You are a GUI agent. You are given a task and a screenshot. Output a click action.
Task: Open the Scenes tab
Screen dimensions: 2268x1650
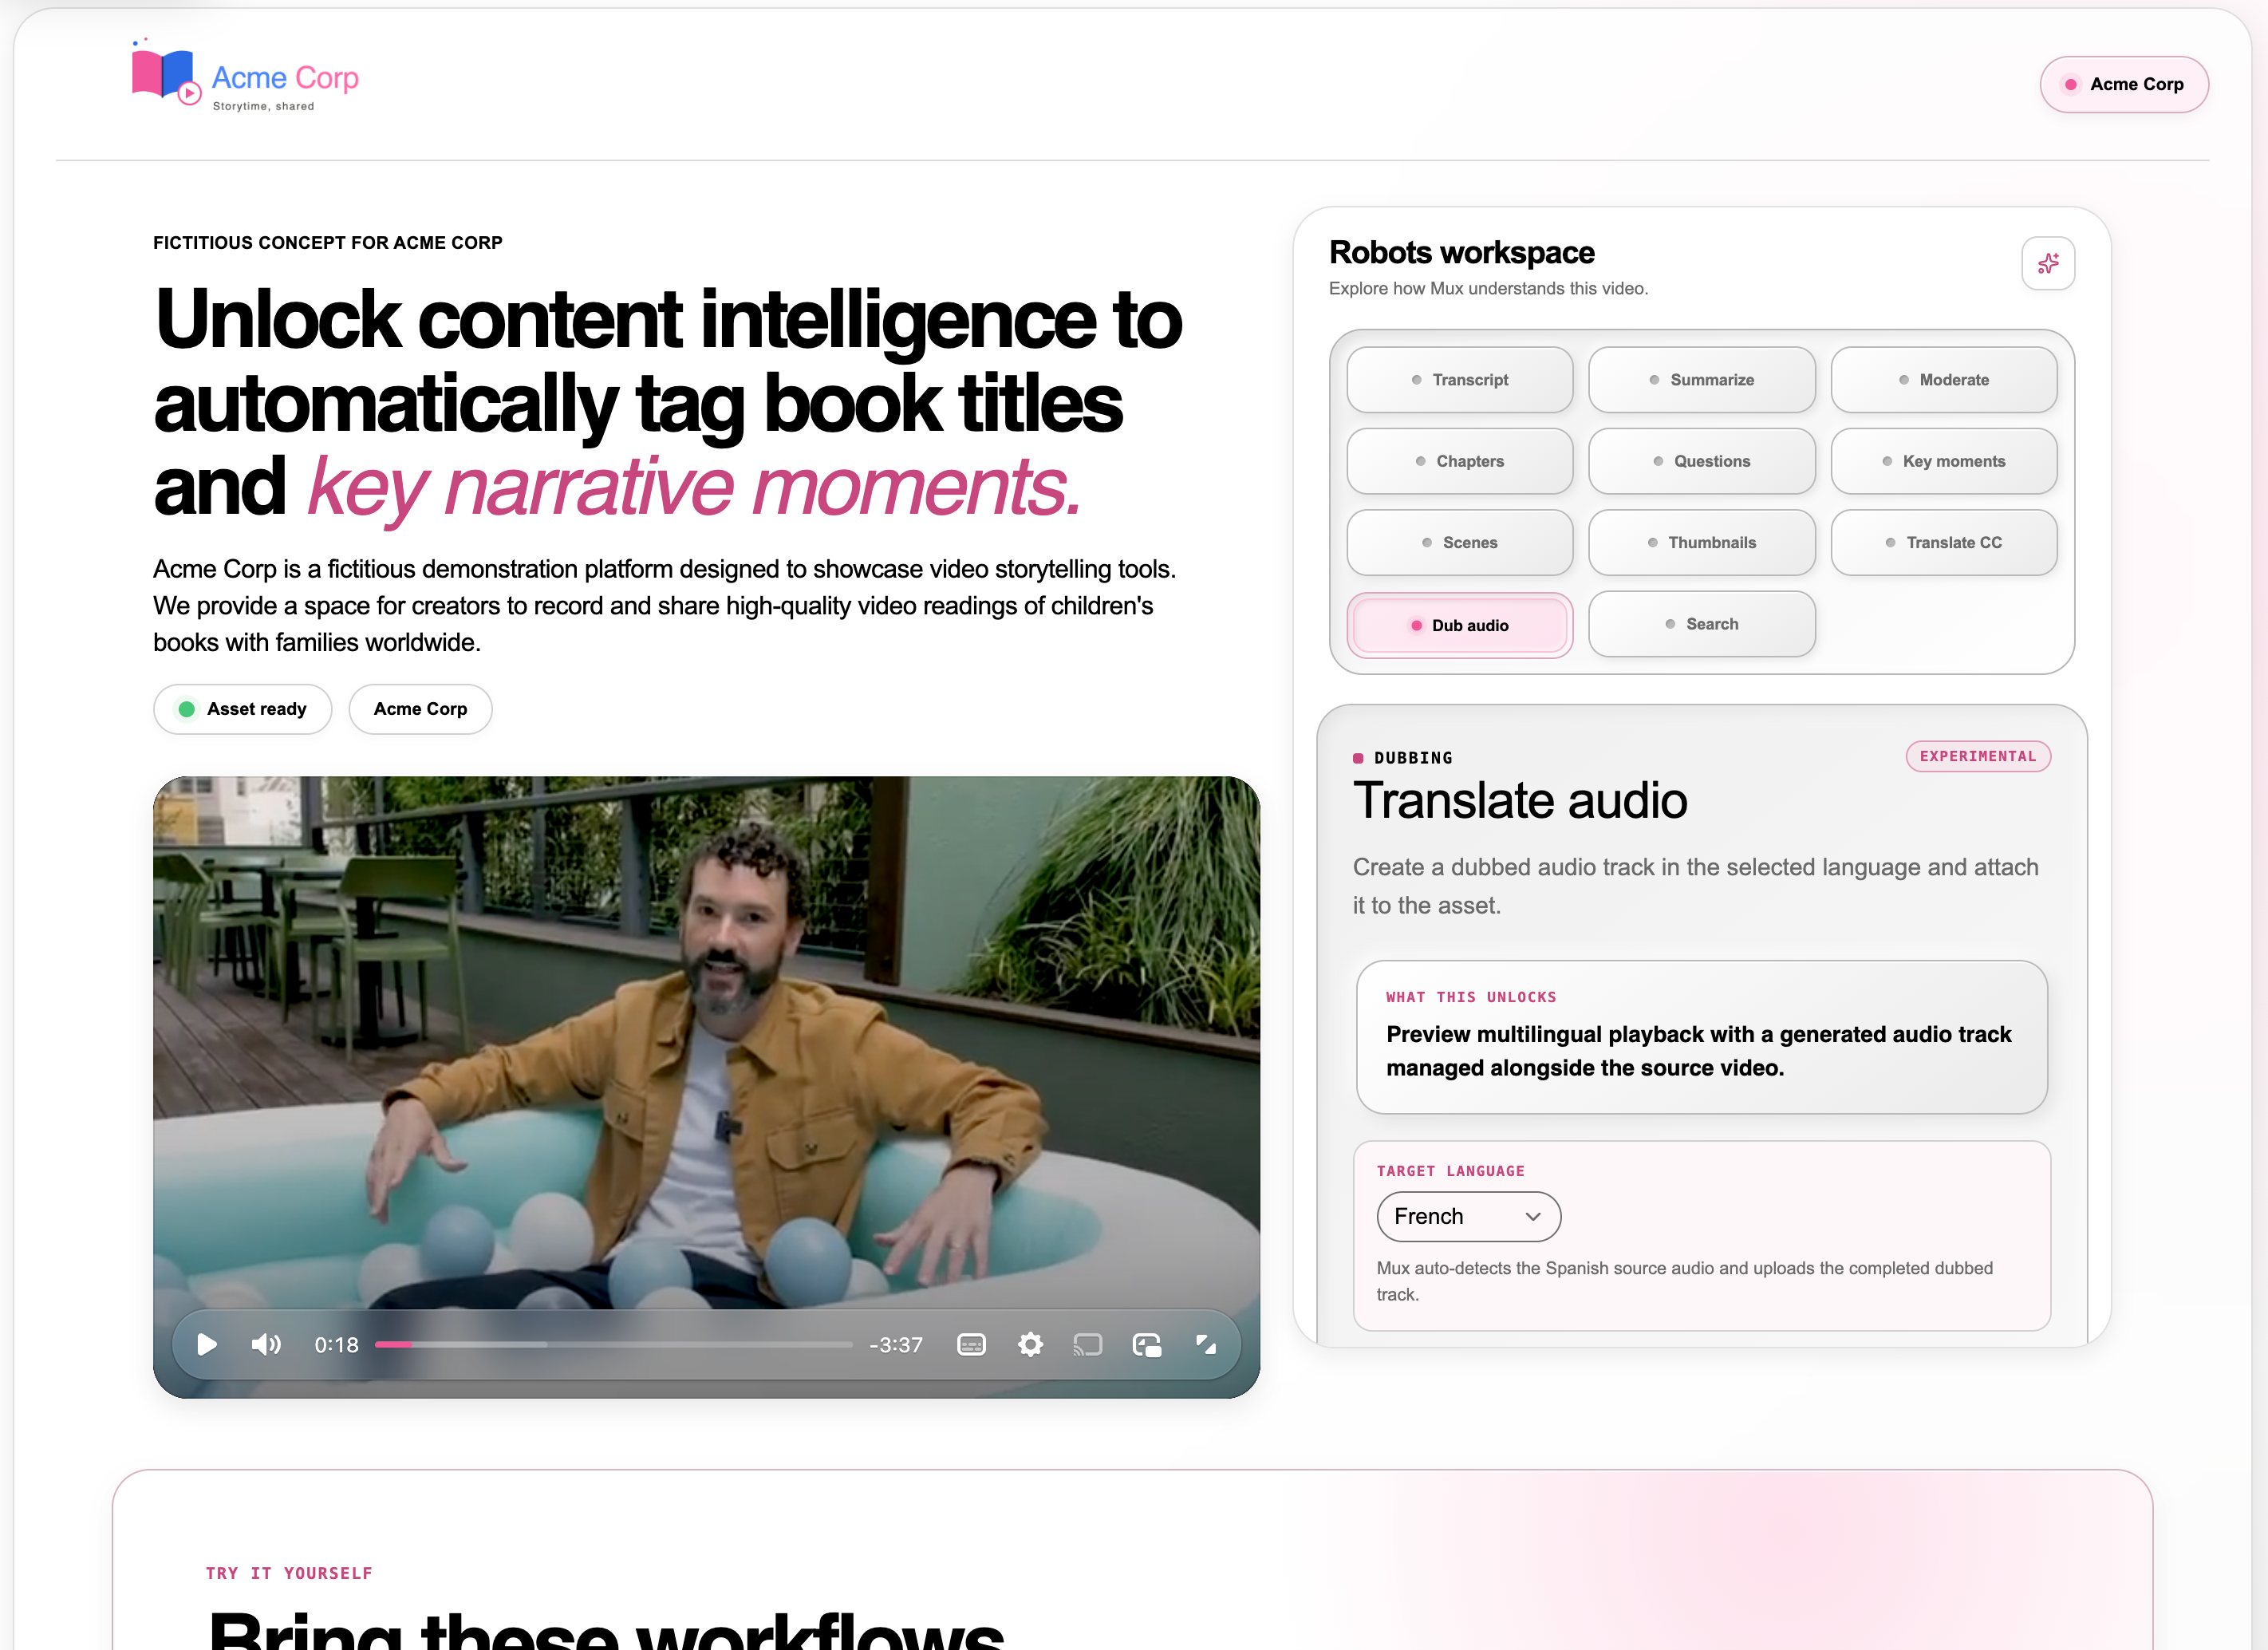pyautogui.click(x=1459, y=542)
